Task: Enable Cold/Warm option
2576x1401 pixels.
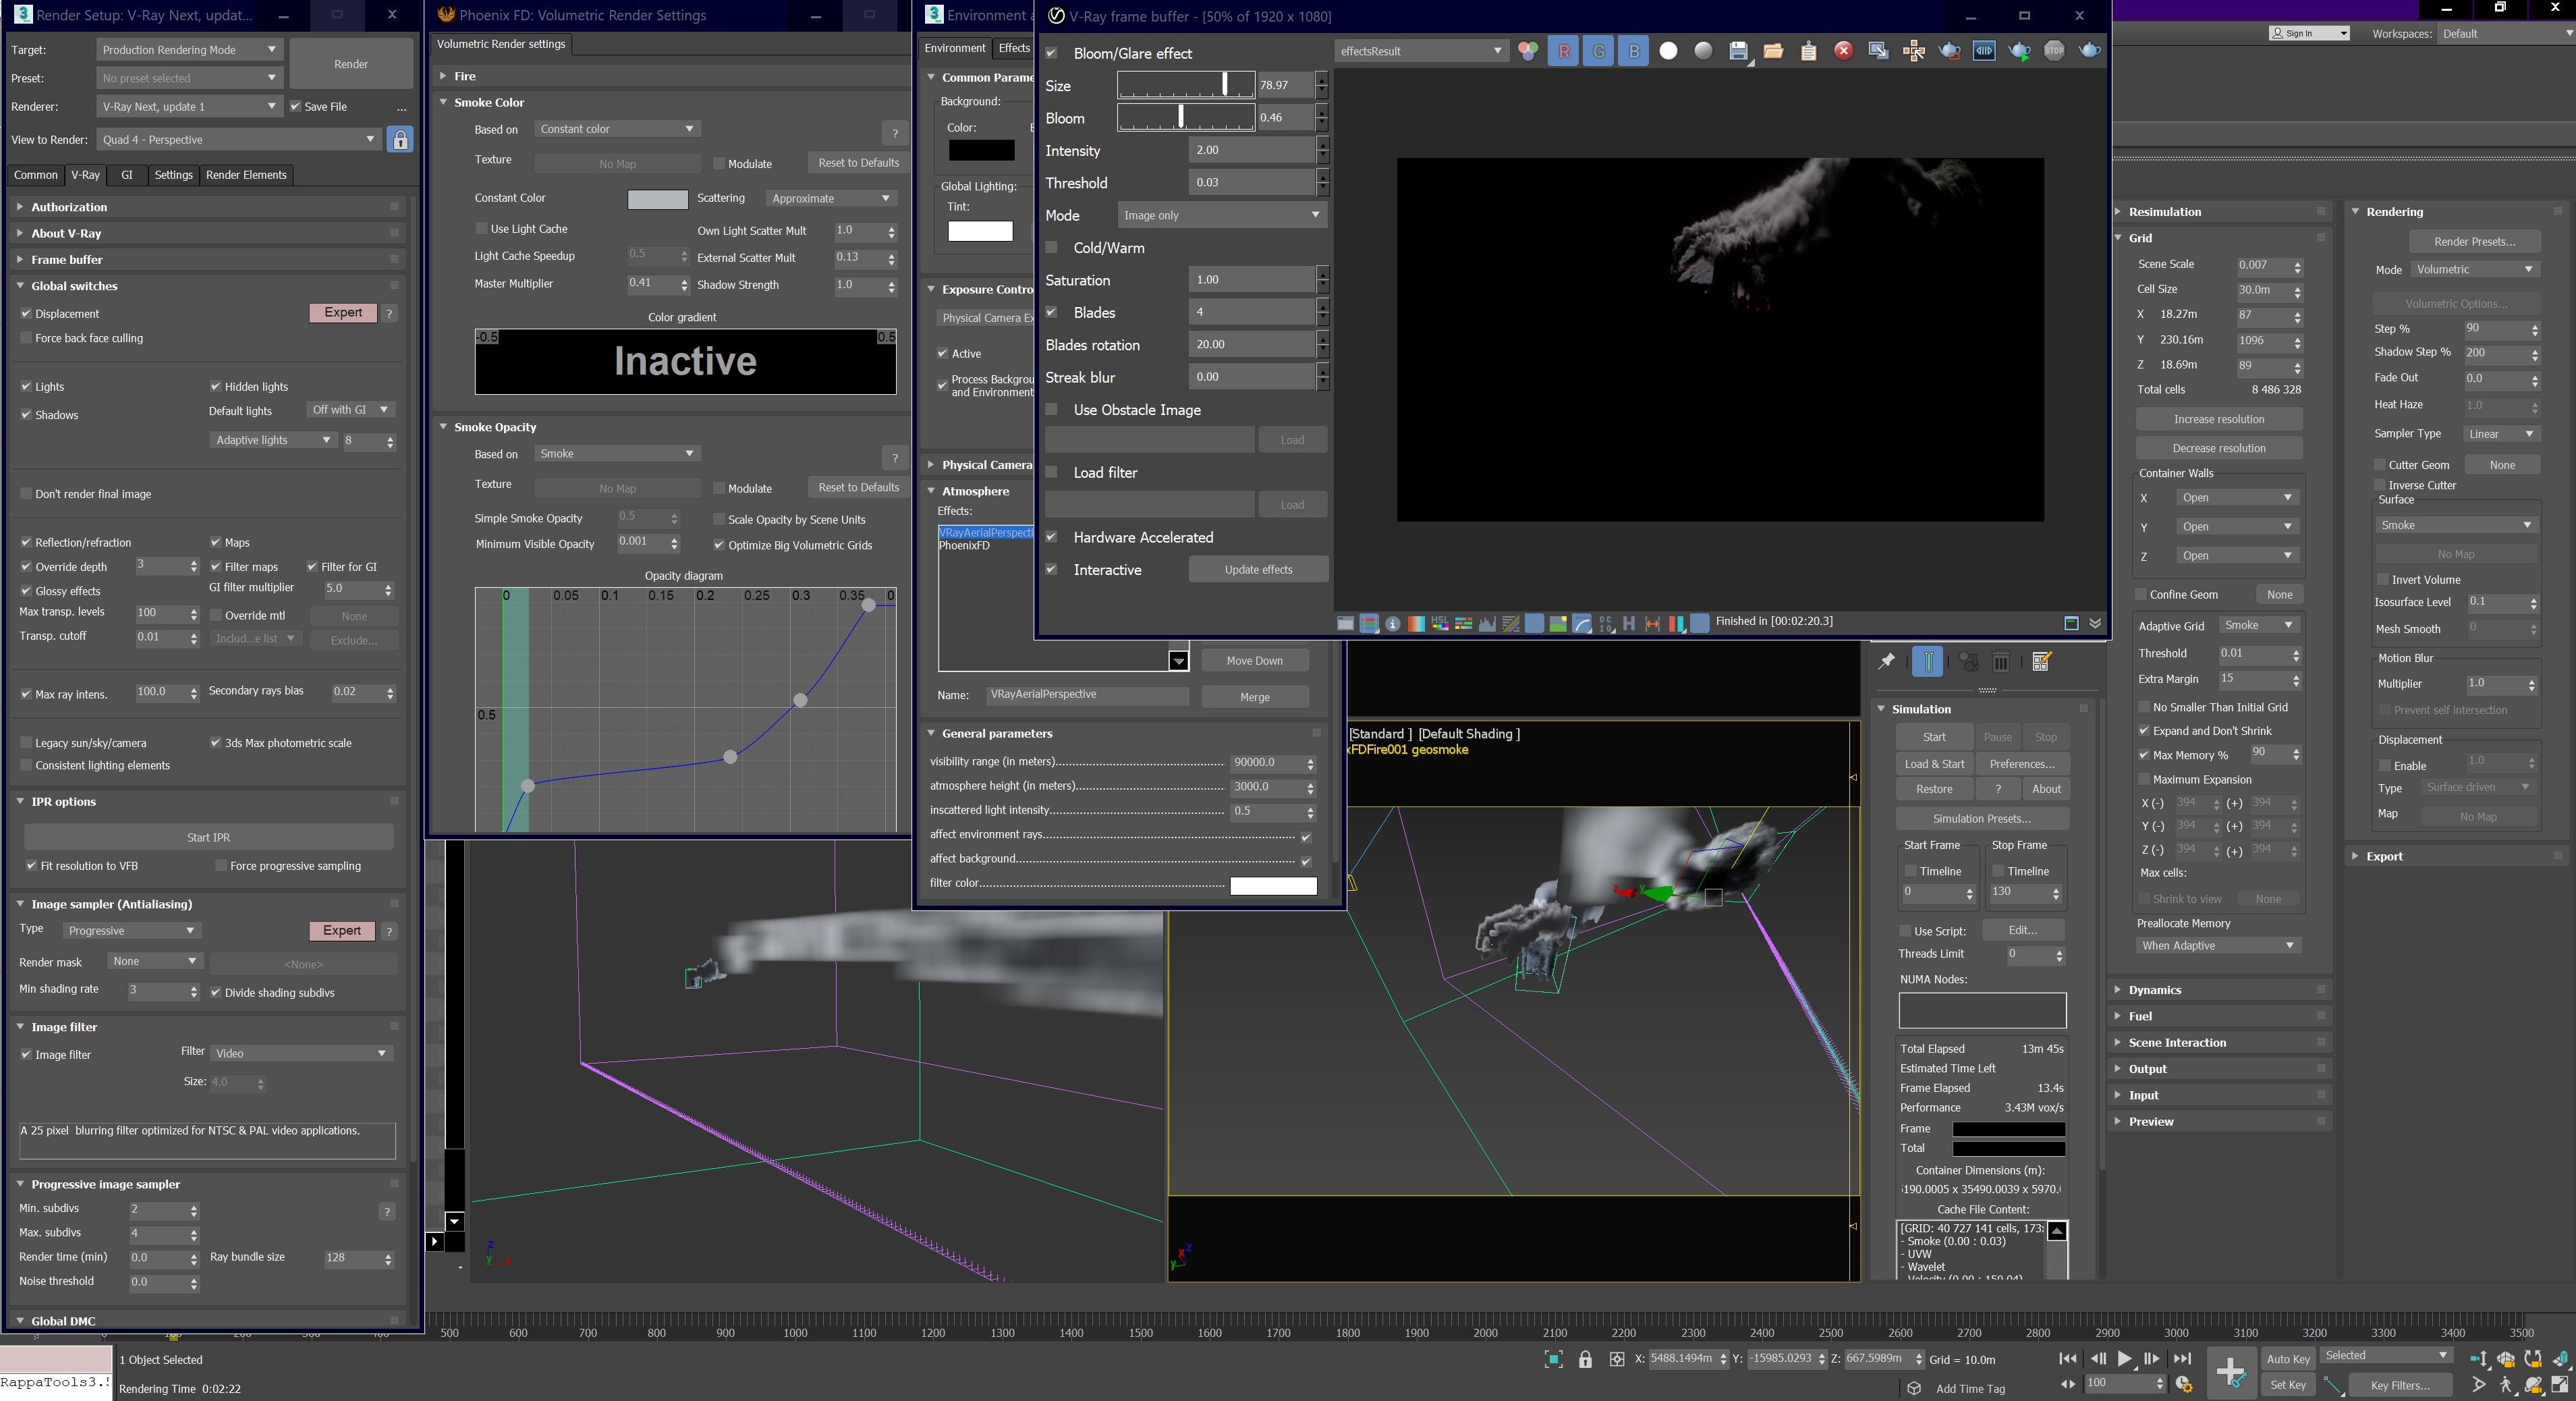Action: point(1051,248)
